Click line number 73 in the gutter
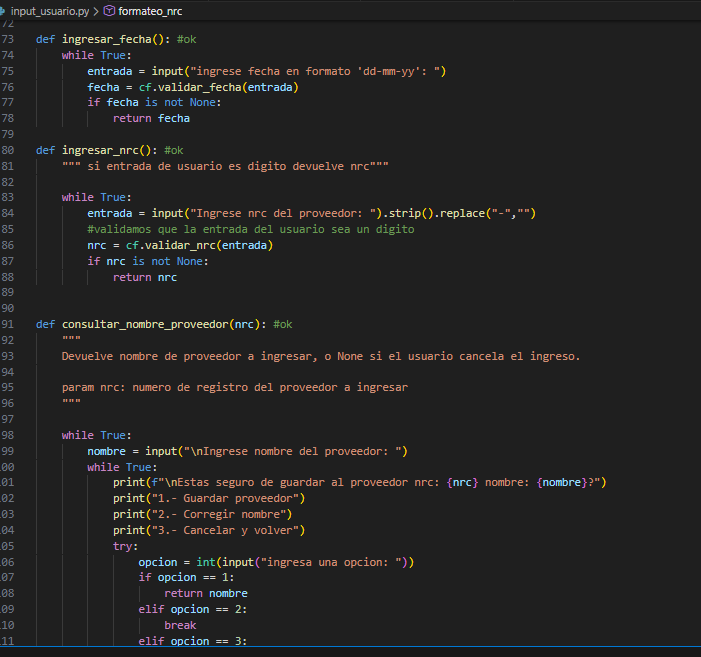Image resolution: width=701 pixels, height=657 pixels. (8, 39)
